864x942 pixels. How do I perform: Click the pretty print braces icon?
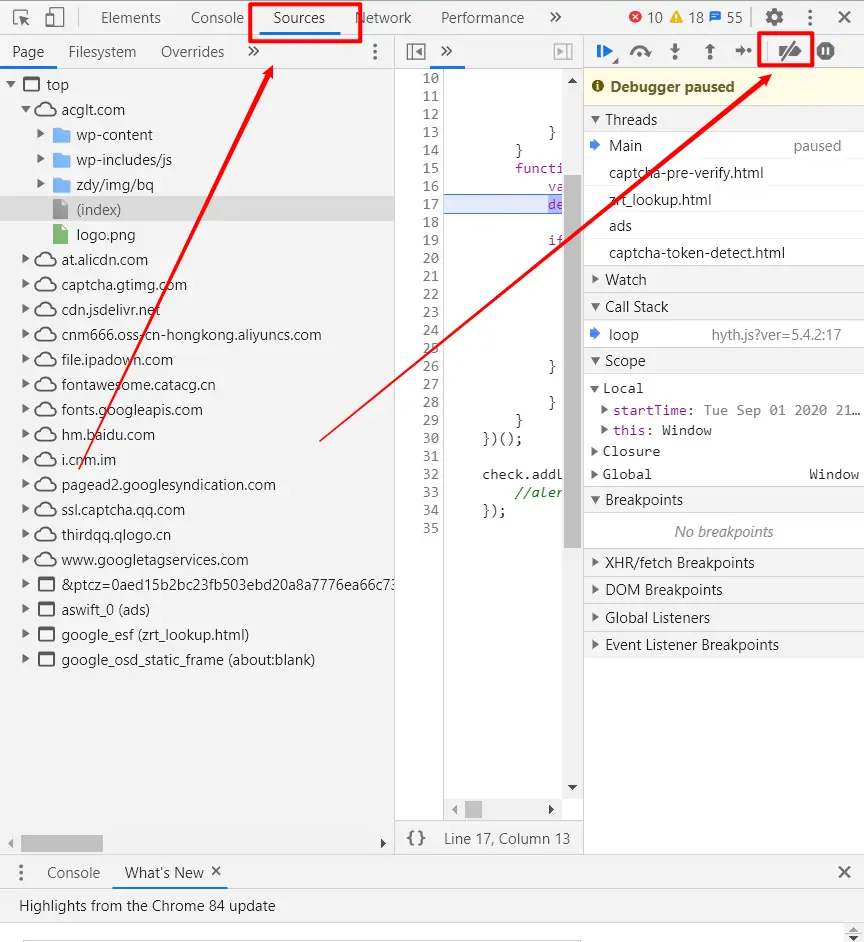(416, 838)
